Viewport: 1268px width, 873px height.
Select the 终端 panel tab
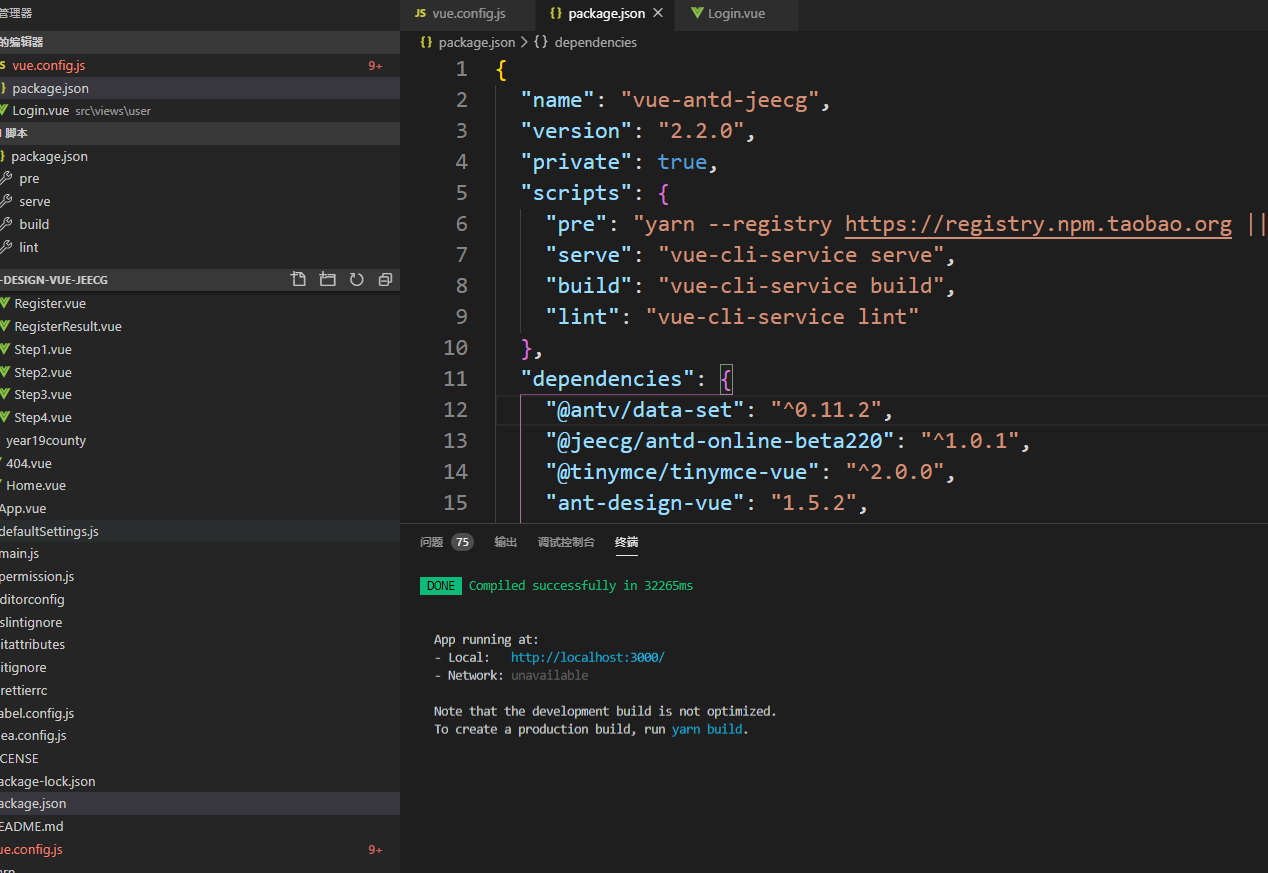[626, 542]
